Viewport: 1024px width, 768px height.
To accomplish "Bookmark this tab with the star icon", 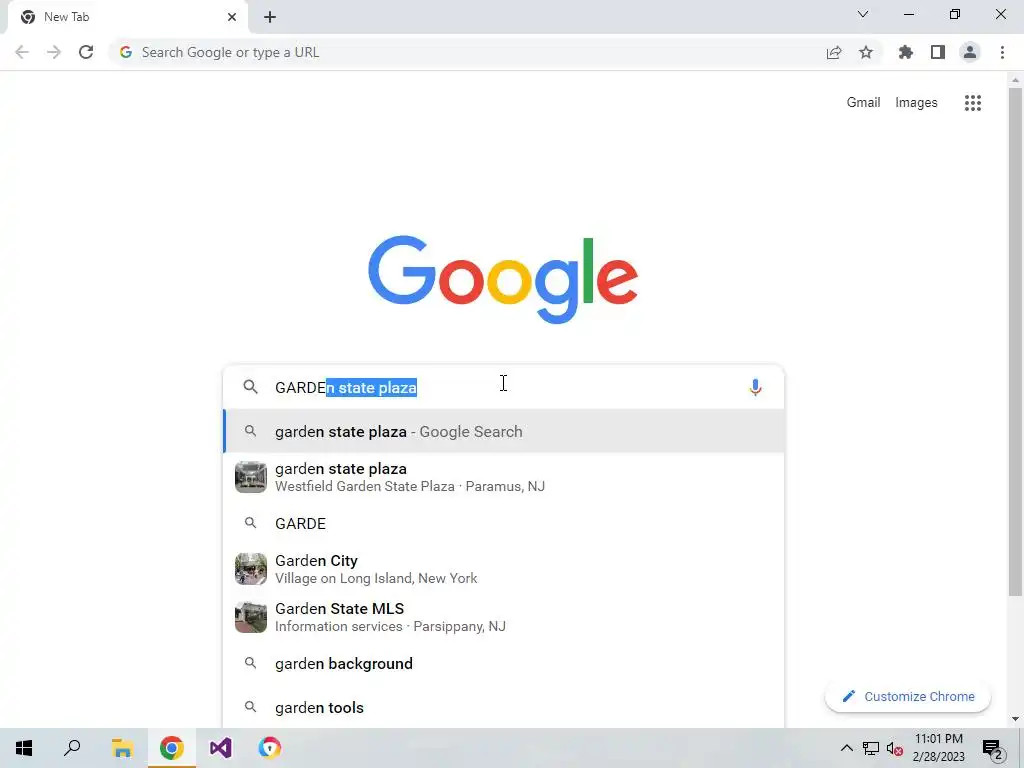I will pos(865,52).
